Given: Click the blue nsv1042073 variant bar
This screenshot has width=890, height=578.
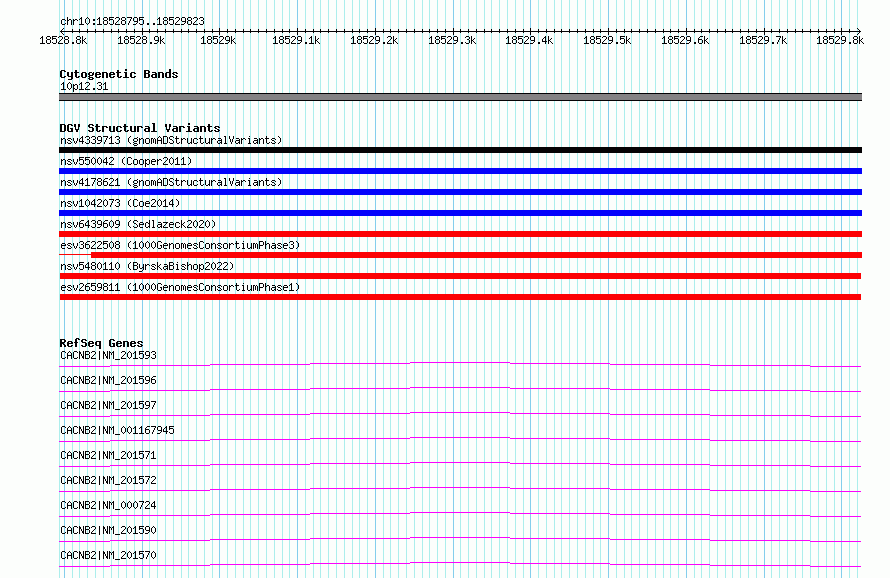Looking at the screenshot, I should (460, 213).
